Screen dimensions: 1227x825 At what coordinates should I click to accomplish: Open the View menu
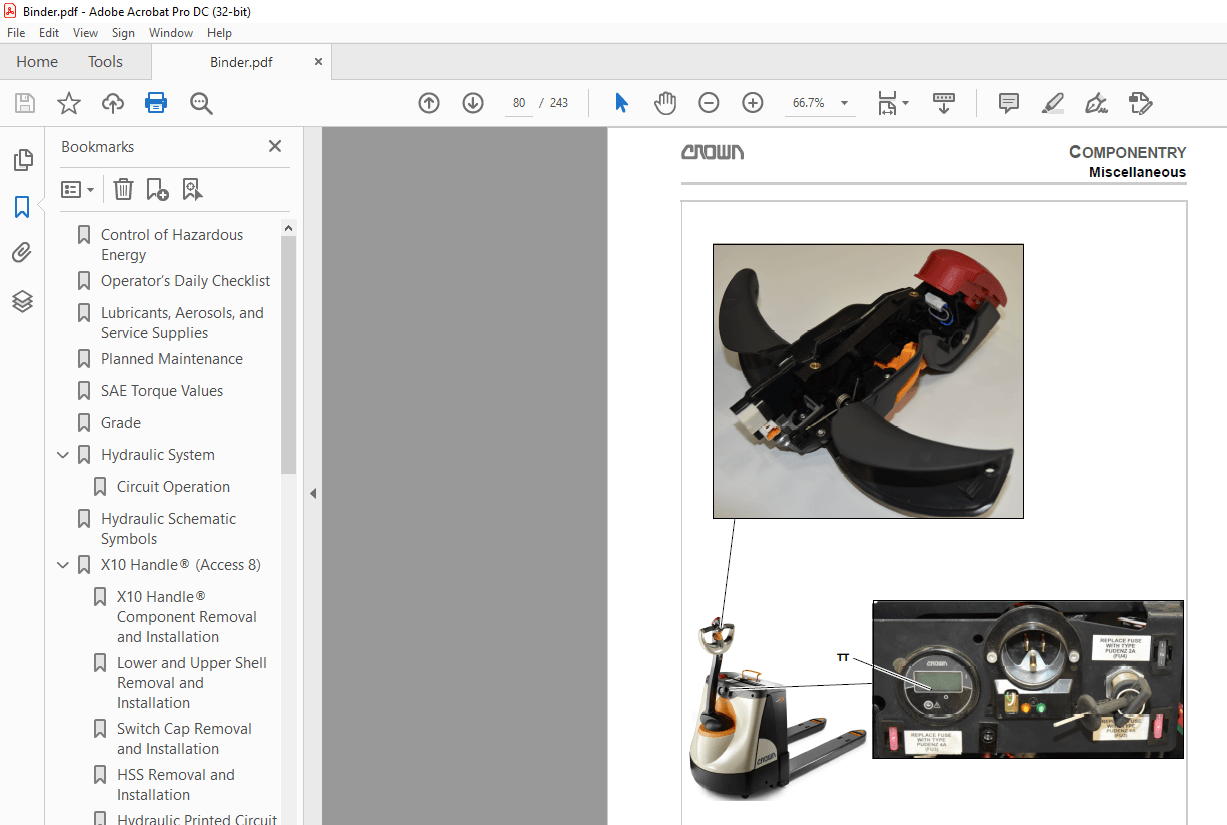[85, 33]
